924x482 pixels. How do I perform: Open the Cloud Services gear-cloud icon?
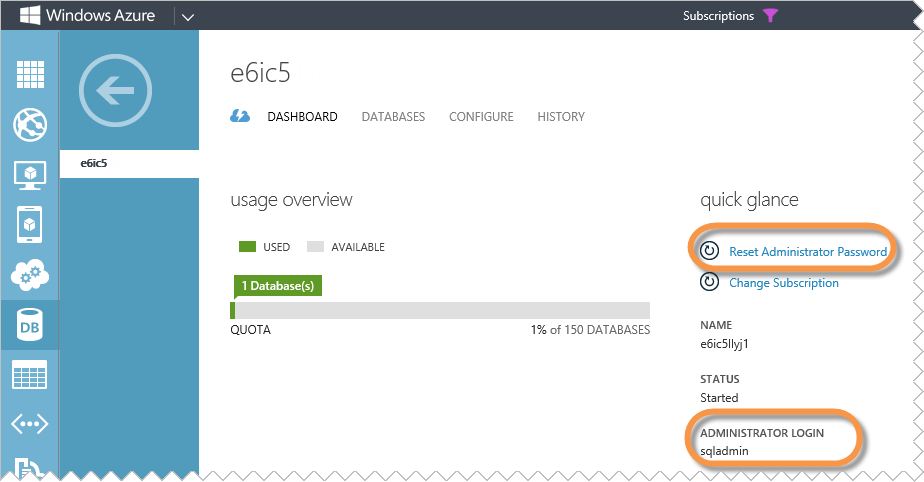click(30, 275)
